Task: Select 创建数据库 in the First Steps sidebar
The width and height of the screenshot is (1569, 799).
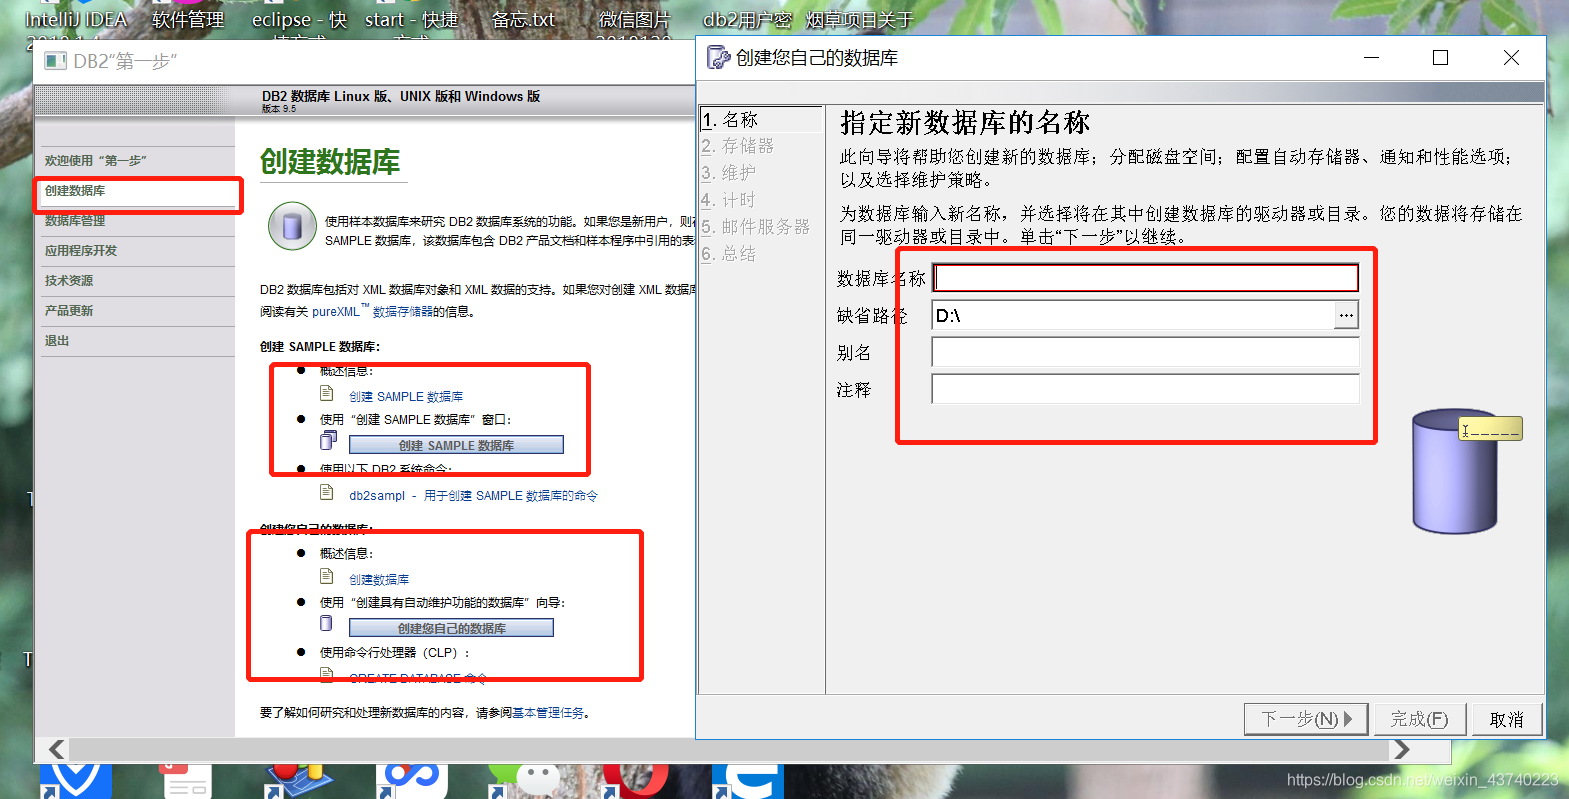Action: (75, 191)
